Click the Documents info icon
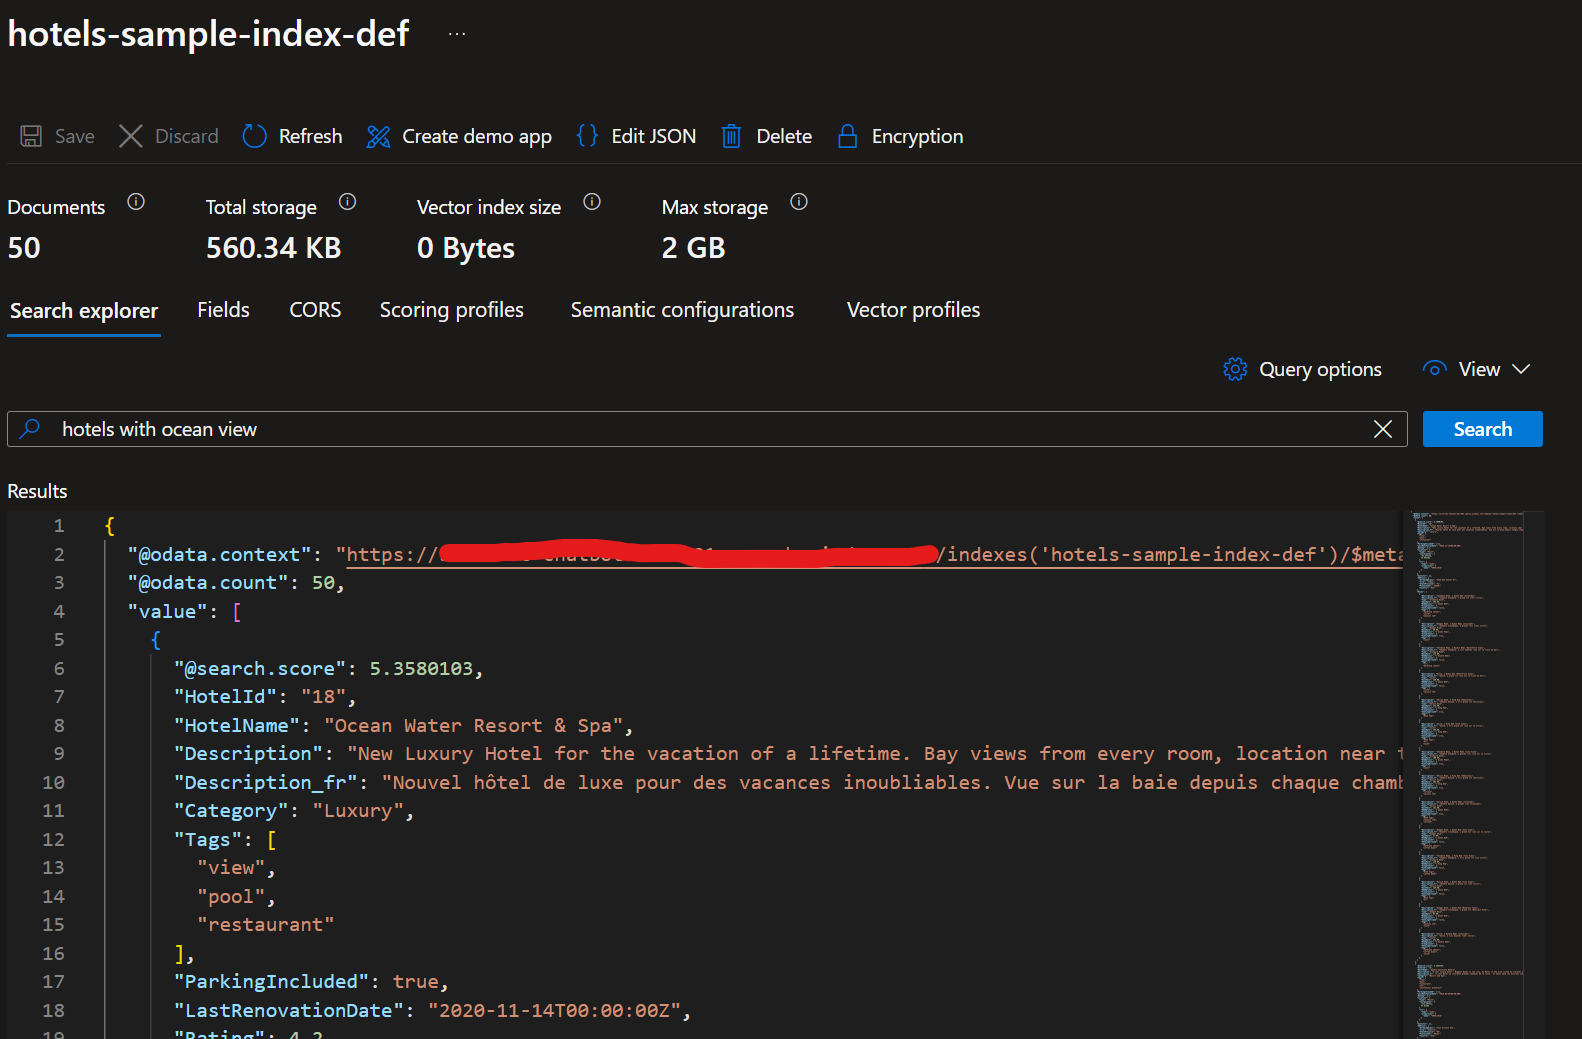Viewport: 1582px width, 1039px height. coord(136,202)
